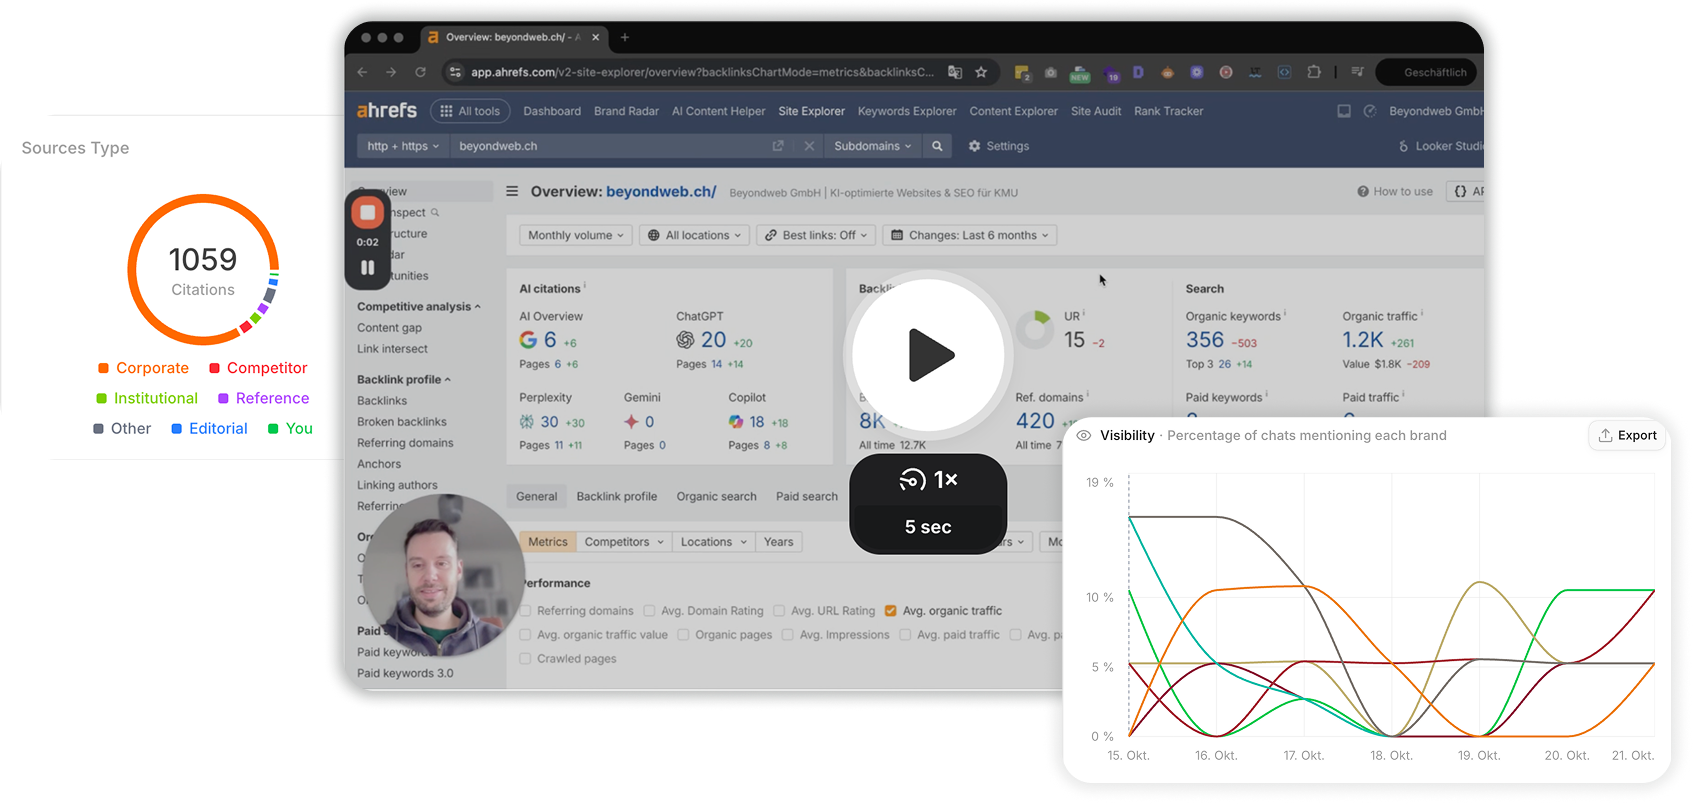Screen dimensions: 1693x804
Task: Open the Subdomains mode dropdown
Action: (x=872, y=146)
